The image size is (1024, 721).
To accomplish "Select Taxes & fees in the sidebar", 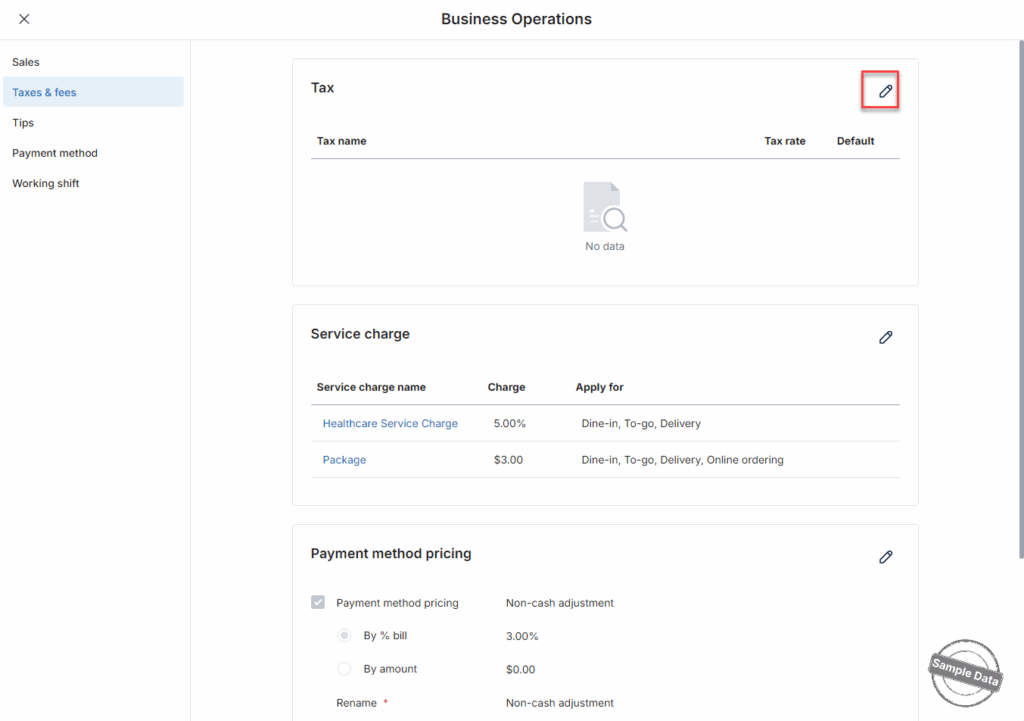I will coord(44,92).
